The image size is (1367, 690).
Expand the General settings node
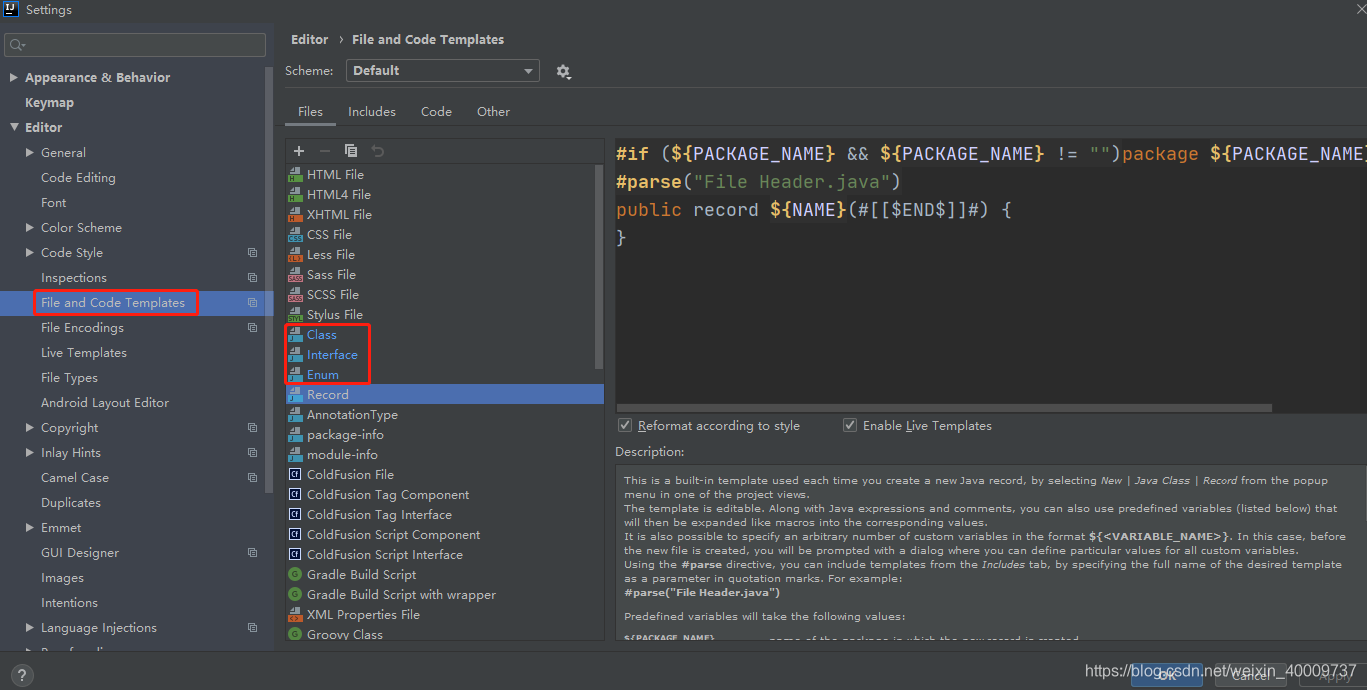(30, 153)
